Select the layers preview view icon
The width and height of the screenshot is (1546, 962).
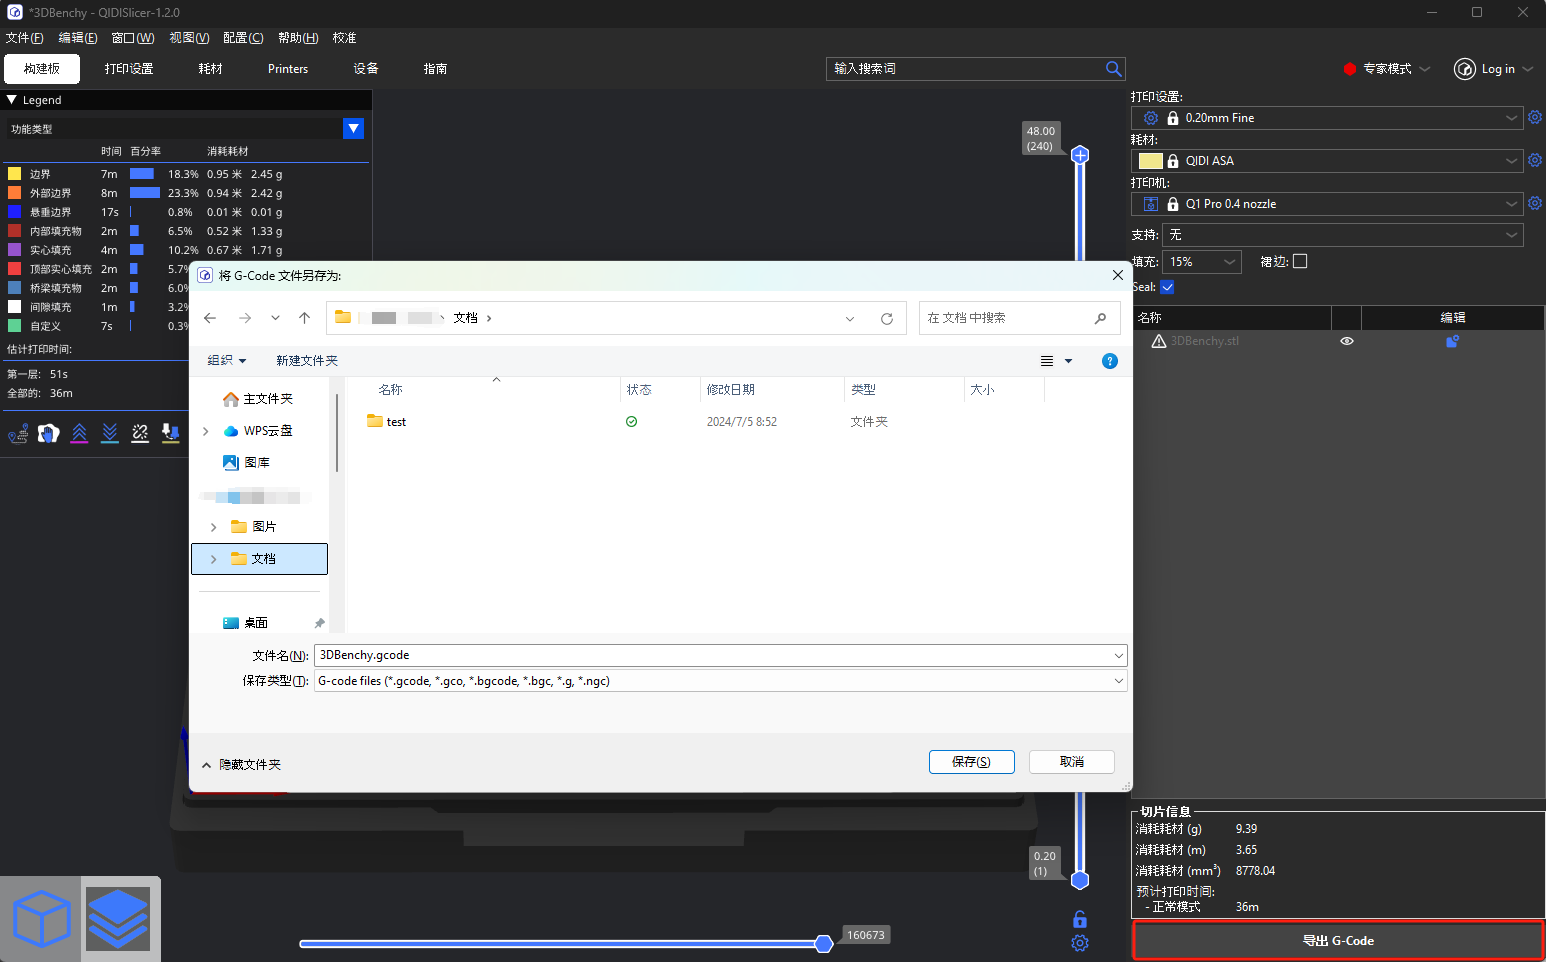(x=118, y=919)
